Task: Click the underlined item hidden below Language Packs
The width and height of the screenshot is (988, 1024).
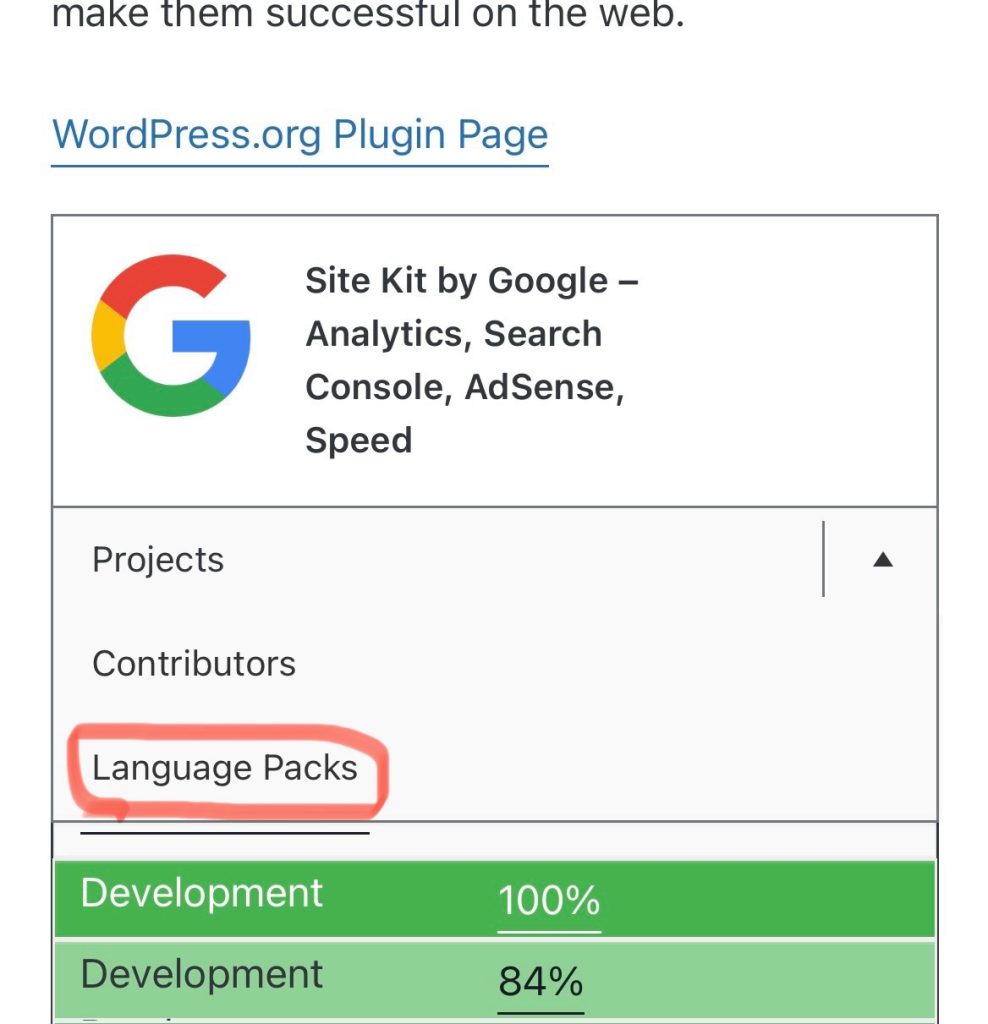Action: [x=225, y=828]
